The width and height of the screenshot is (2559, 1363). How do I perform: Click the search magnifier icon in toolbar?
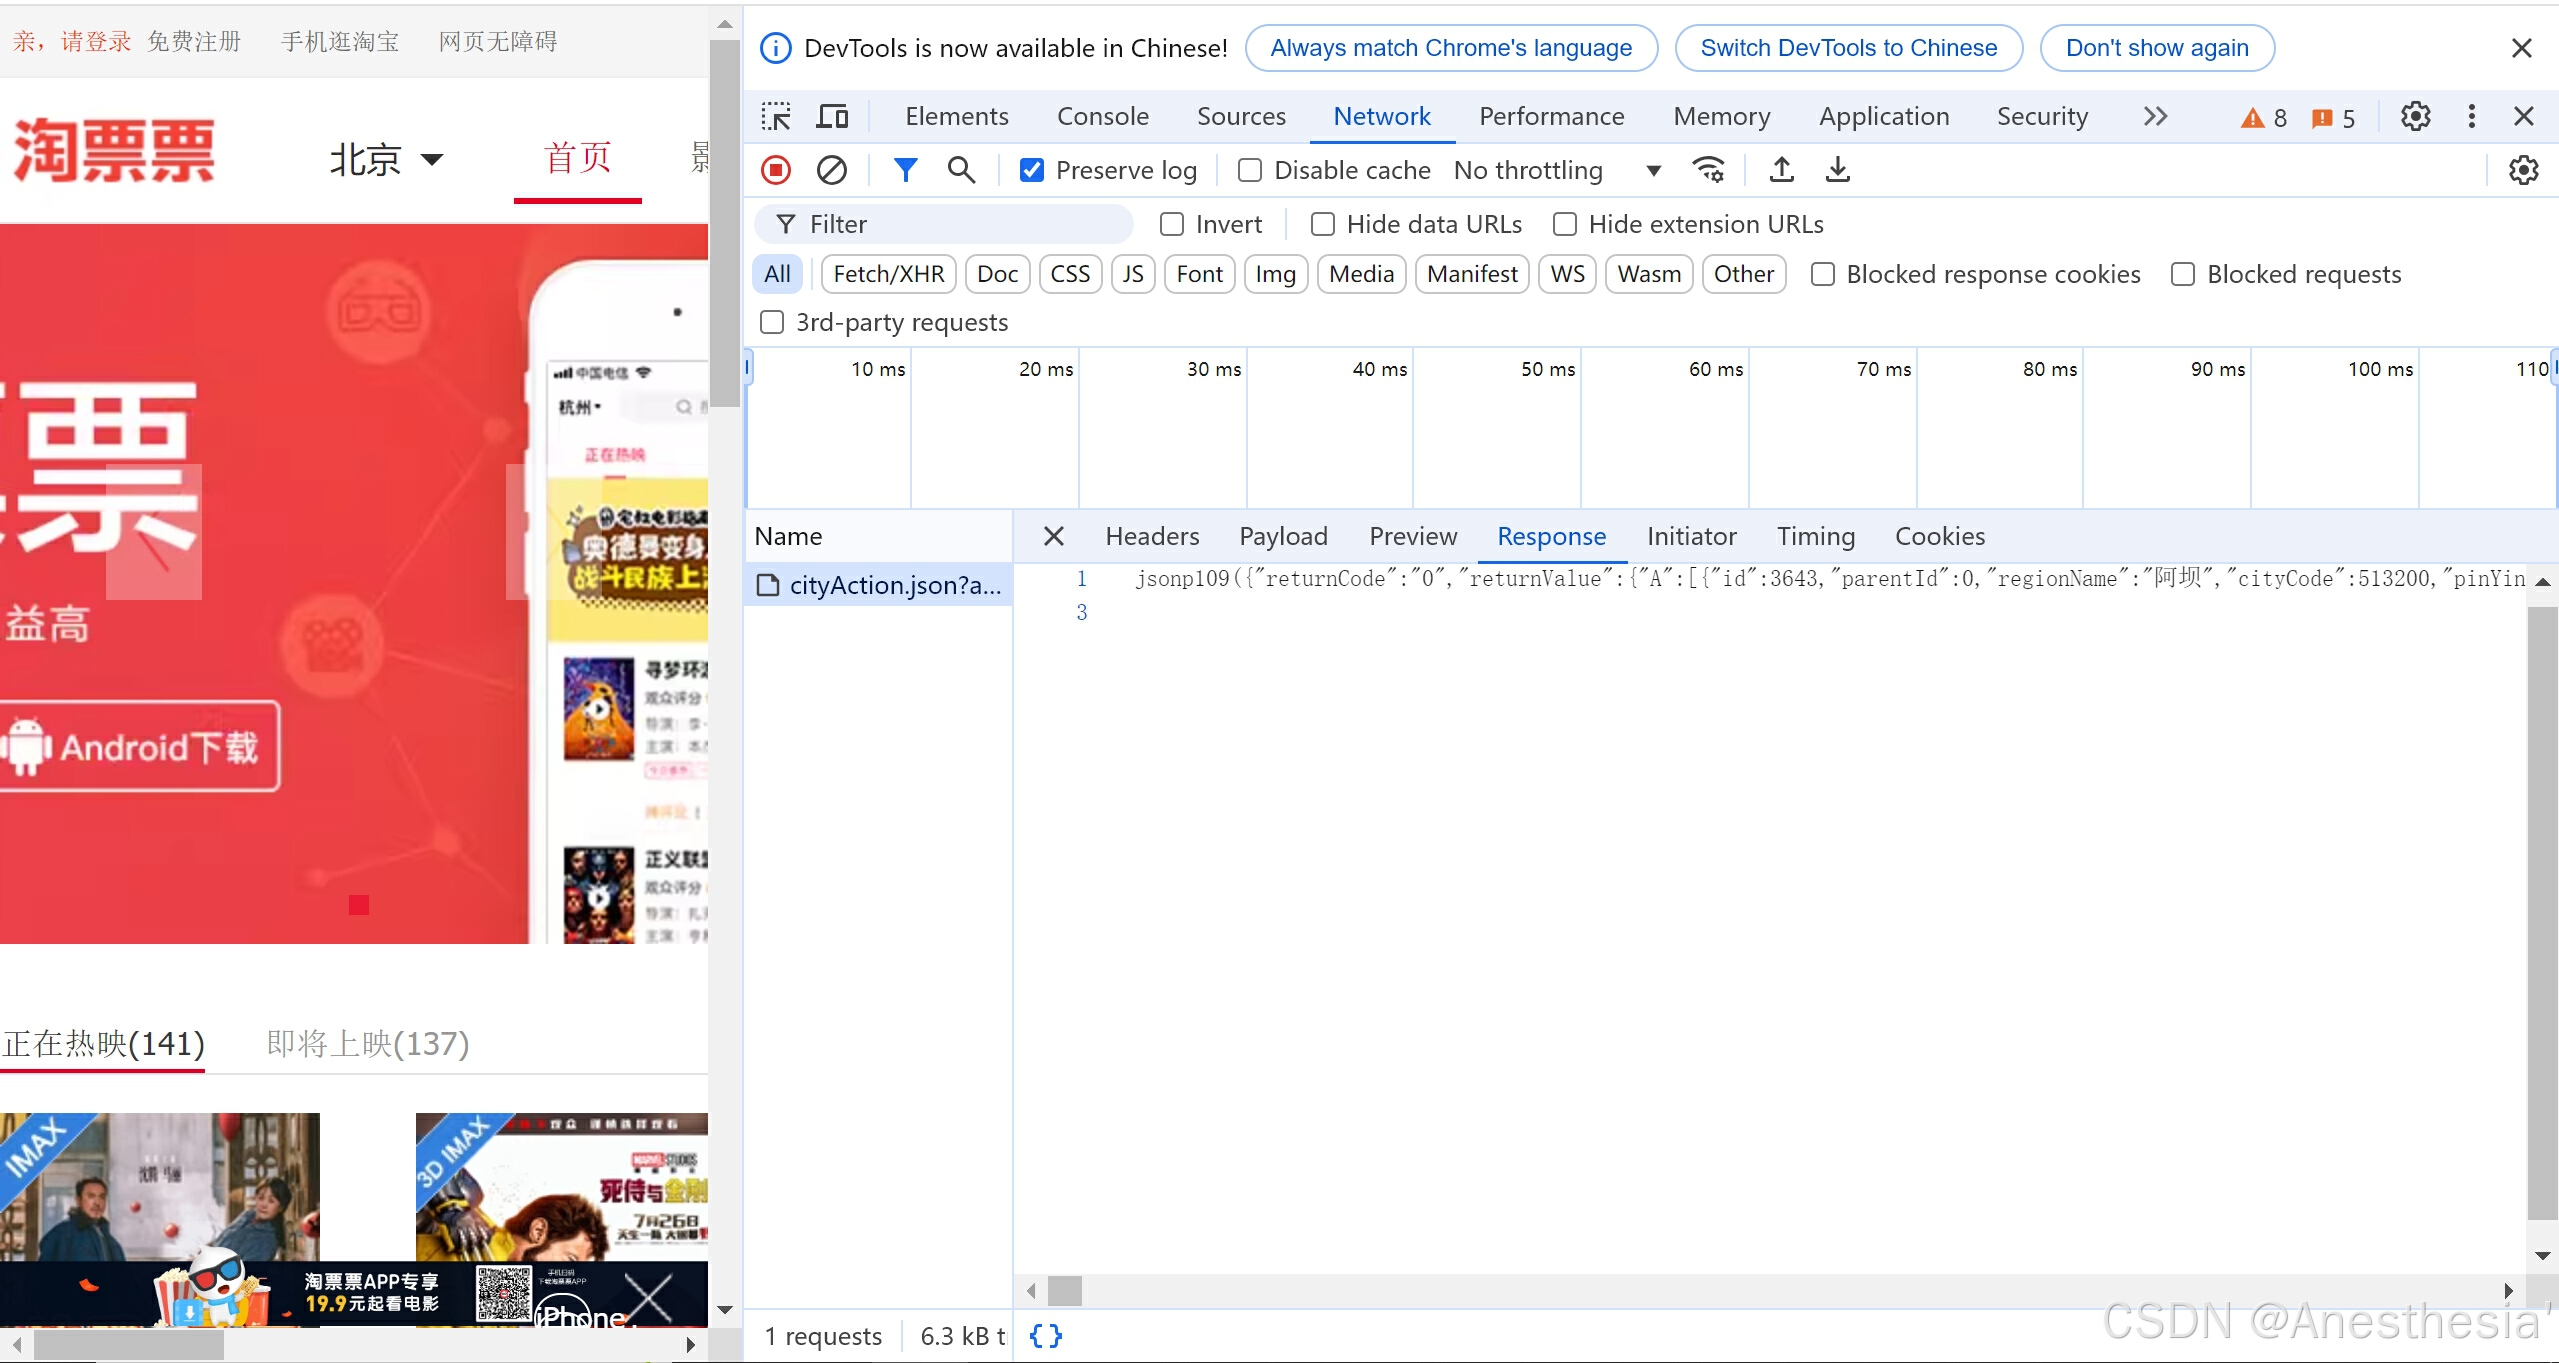(960, 169)
